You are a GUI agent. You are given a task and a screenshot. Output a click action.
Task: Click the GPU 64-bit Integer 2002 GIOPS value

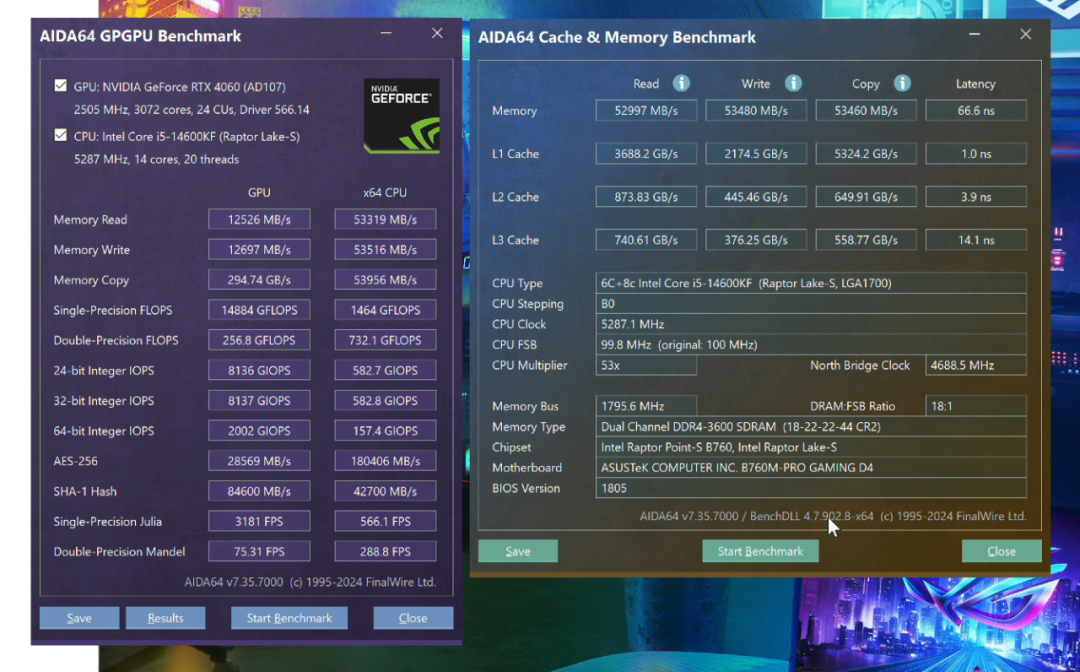(259, 430)
